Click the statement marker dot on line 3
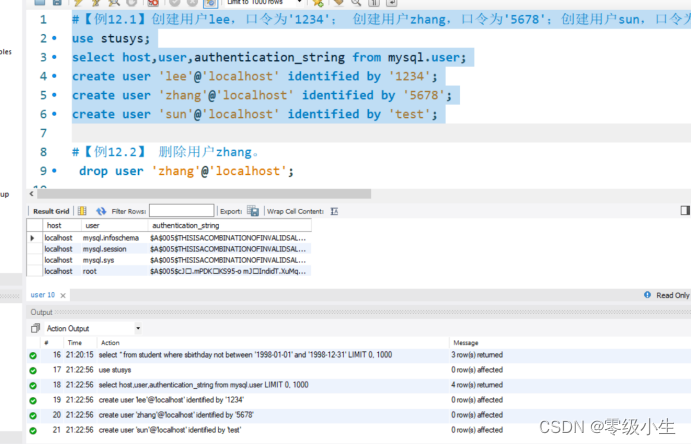Viewport: 691px width, 445px height. 54,57
